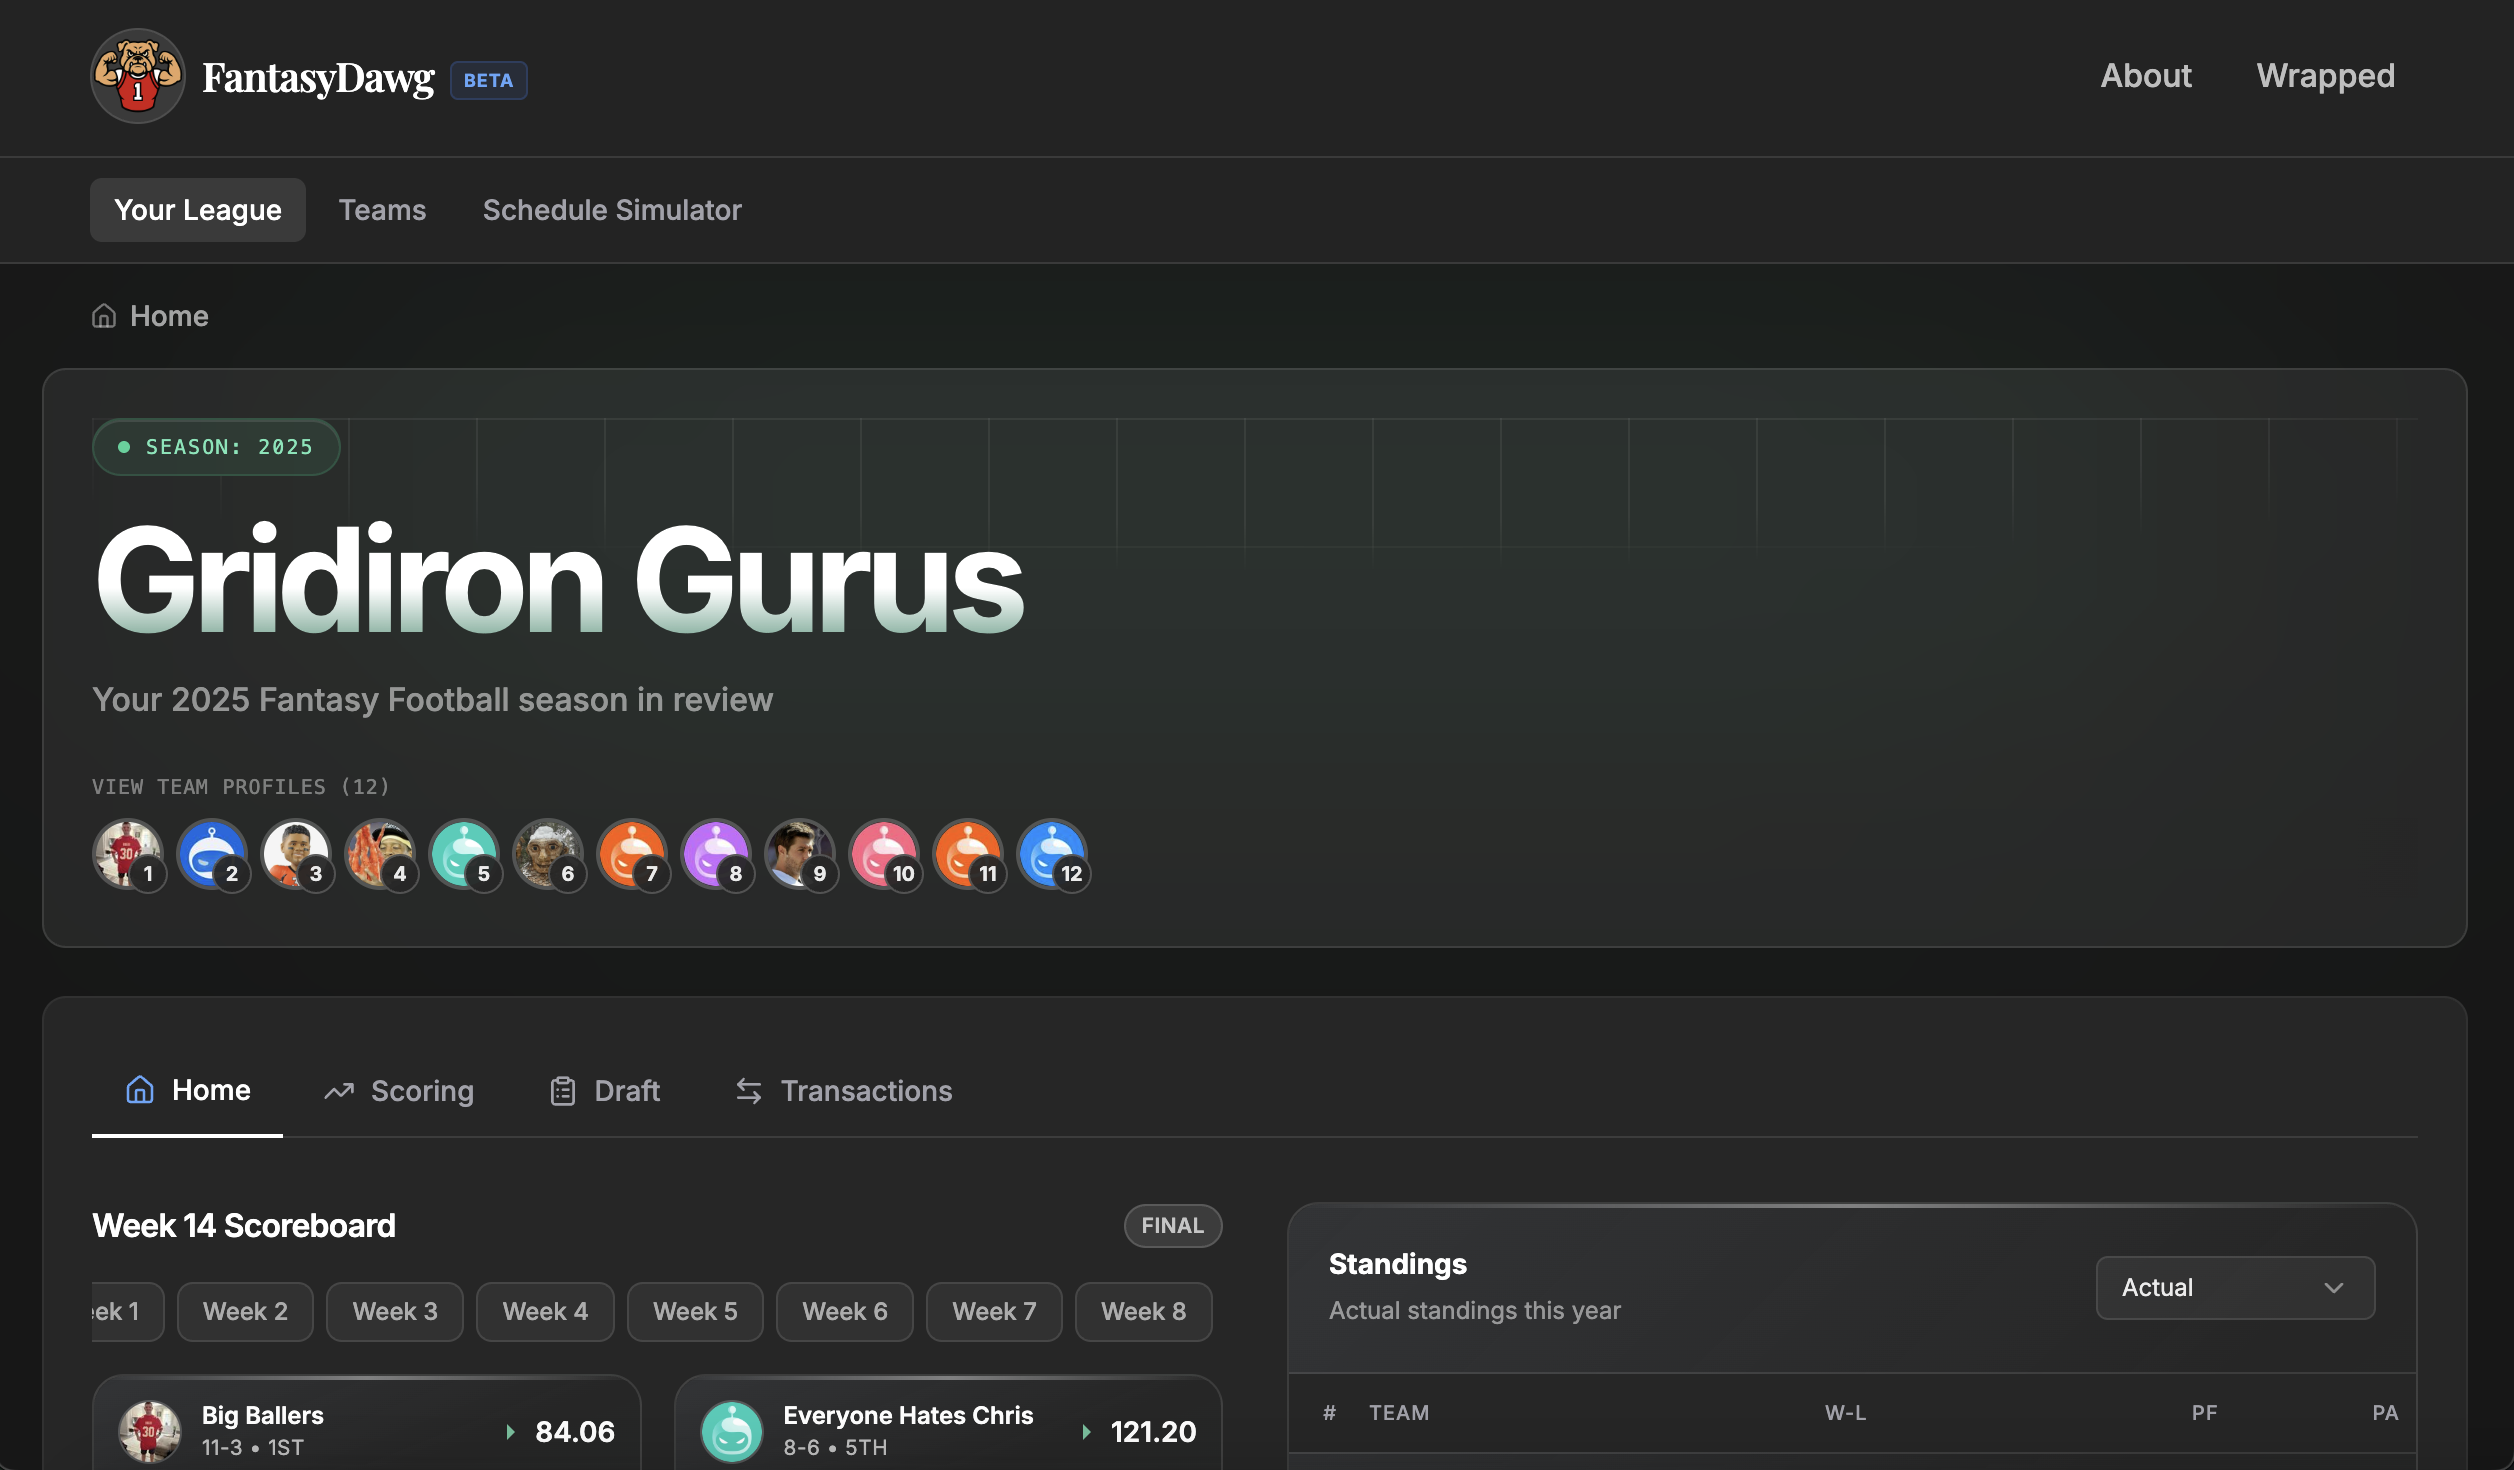Open team profile avatar number 4

pos(380,854)
